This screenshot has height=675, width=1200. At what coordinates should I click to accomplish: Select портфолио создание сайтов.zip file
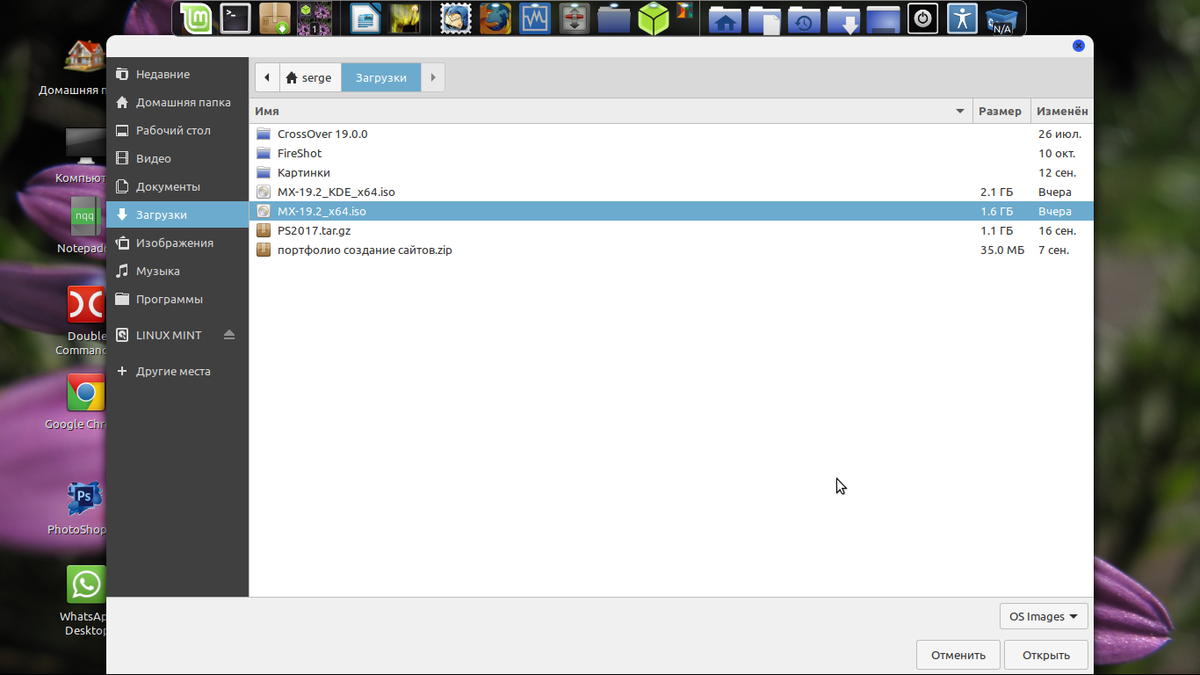(x=671, y=250)
